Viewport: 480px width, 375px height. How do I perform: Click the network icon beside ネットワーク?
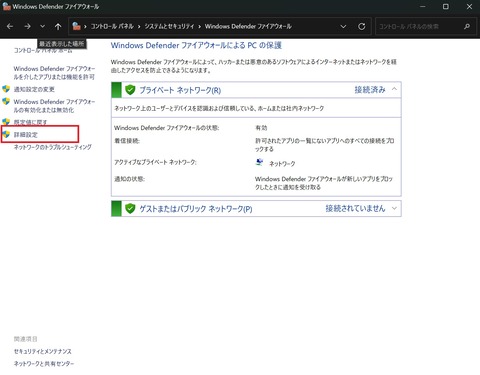click(x=259, y=162)
